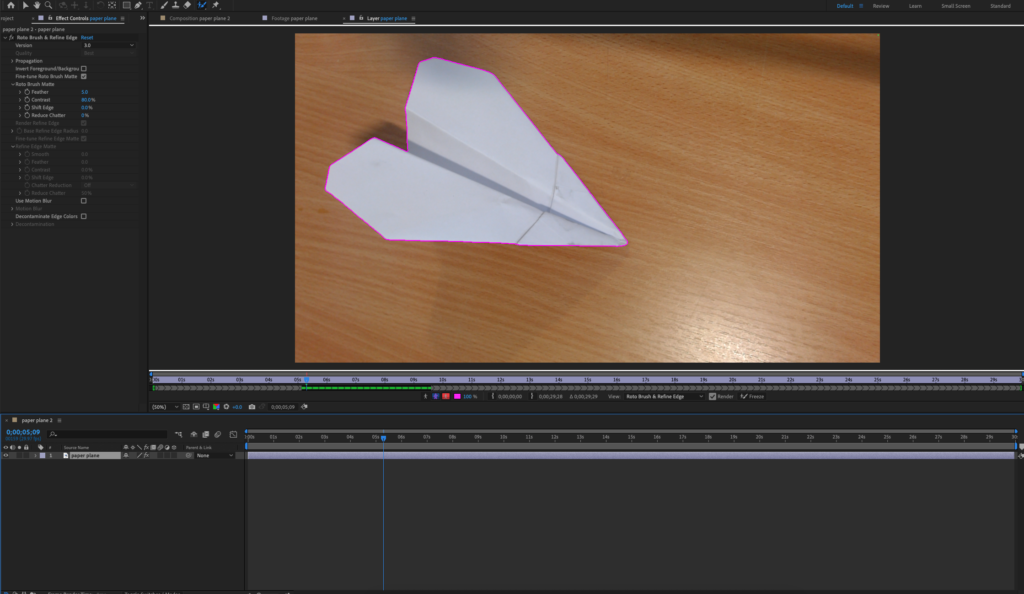Select the Eraser tool
1024x594 pixels.
click(x=187, y=5)
